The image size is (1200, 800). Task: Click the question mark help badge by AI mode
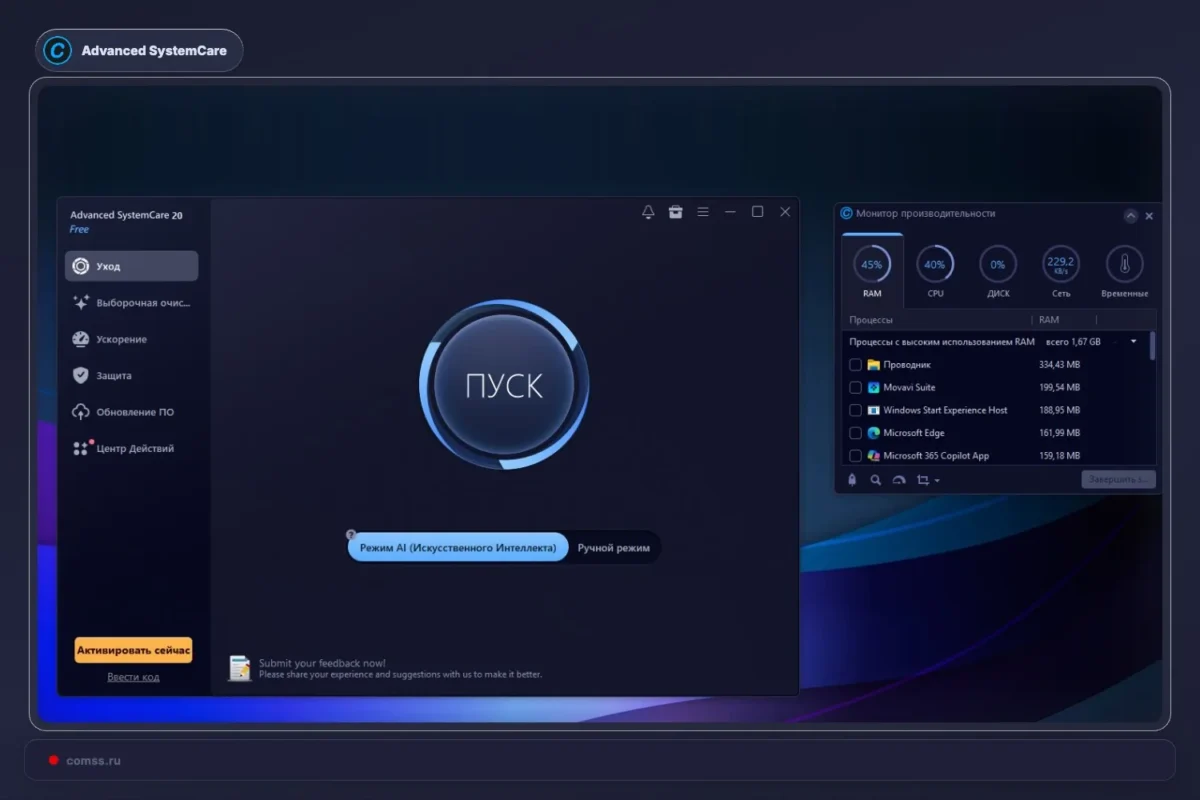click(x=351, y=535)
